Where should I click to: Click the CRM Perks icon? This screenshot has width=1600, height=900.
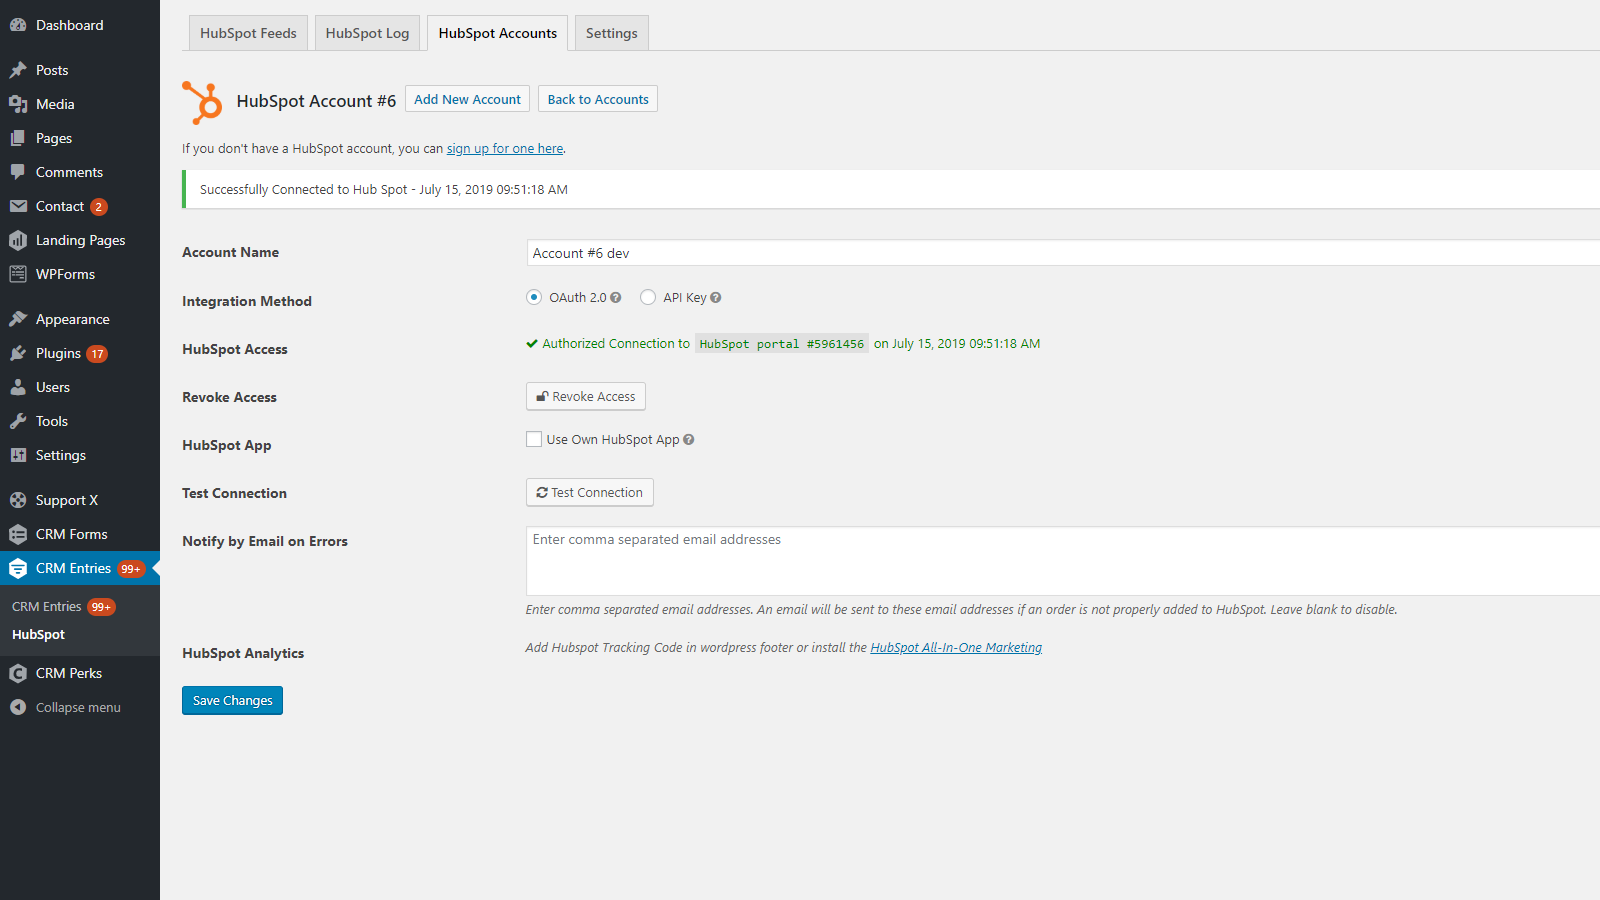coord(18,673)
